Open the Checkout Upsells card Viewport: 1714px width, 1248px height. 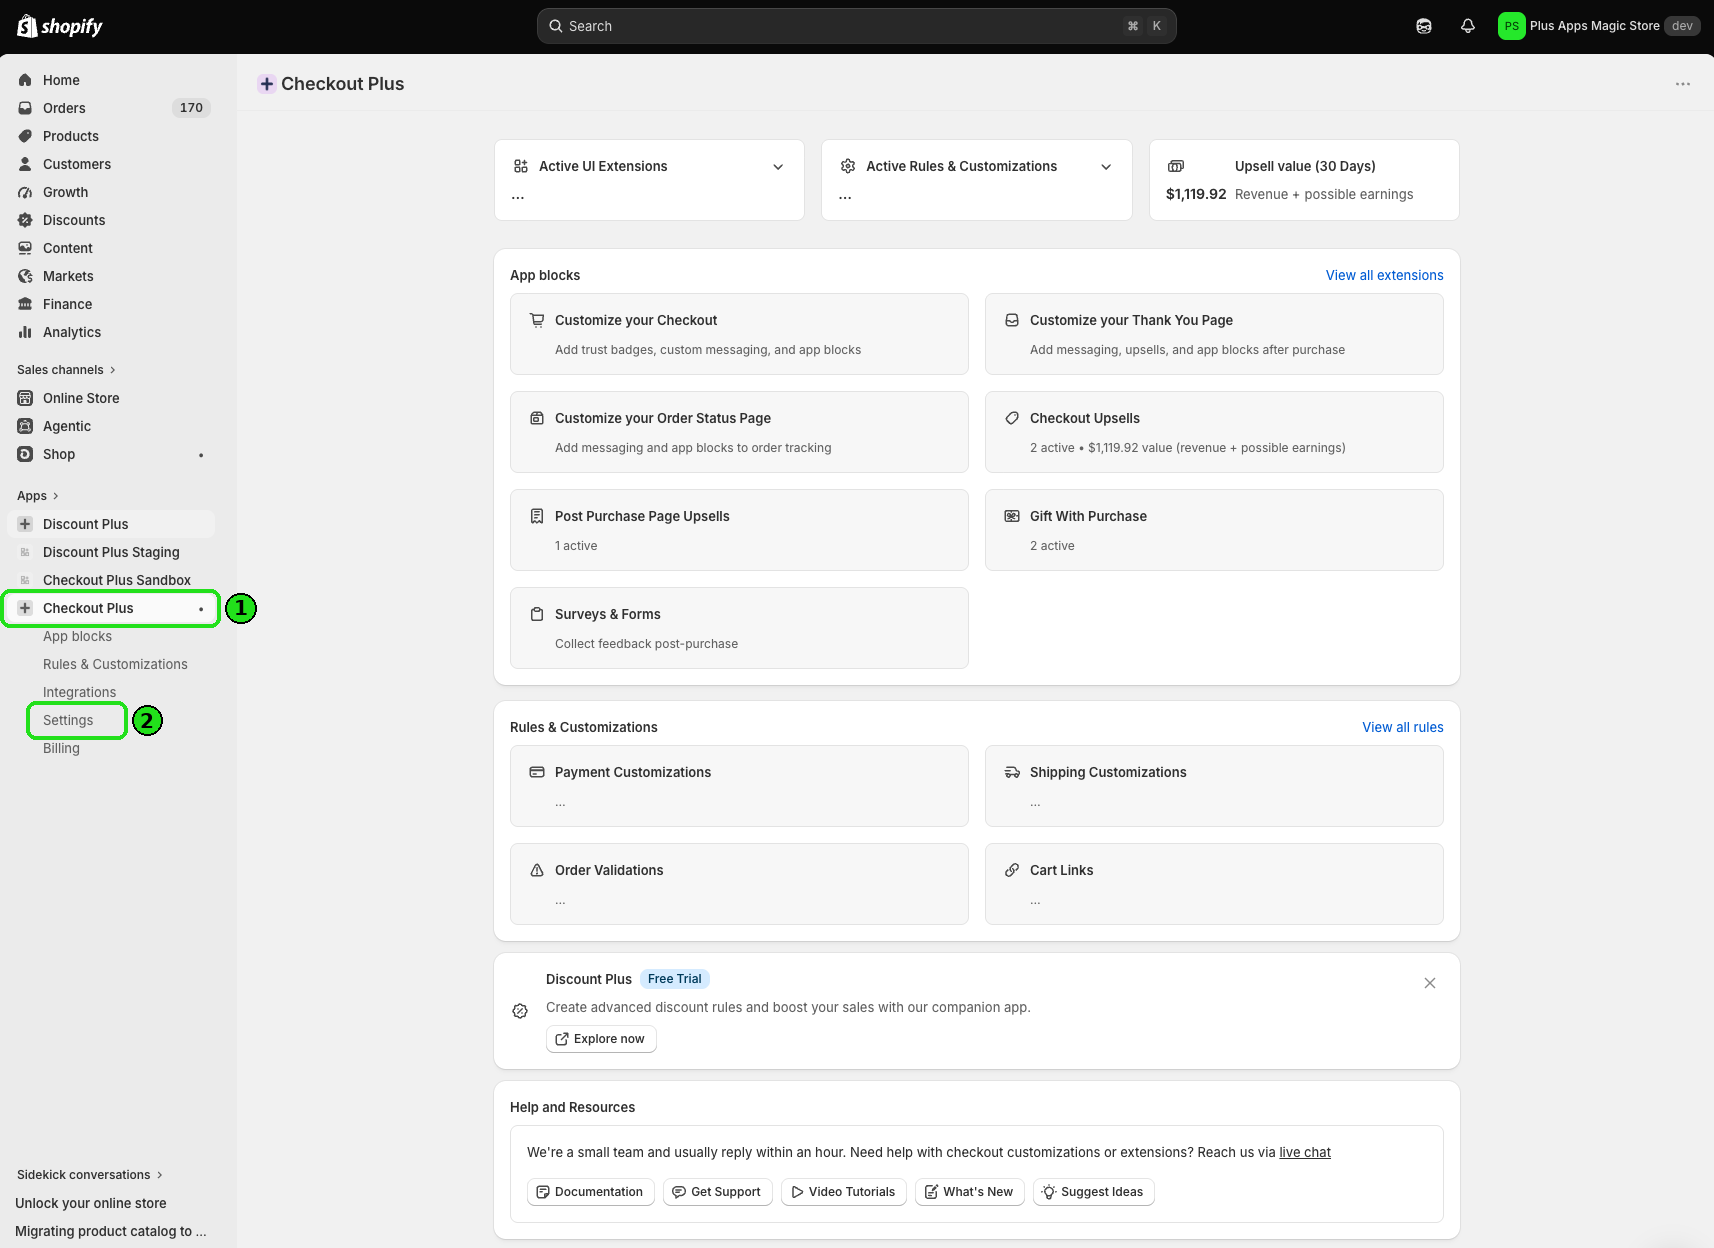point(1214,432)
